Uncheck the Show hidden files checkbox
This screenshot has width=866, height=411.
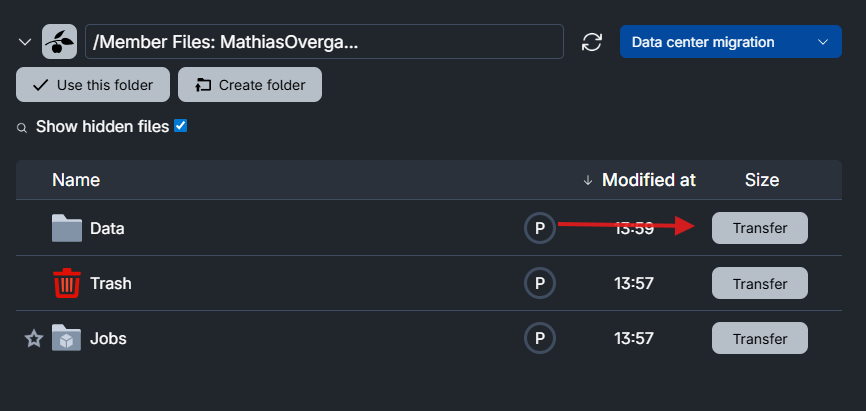coord(181,126)
